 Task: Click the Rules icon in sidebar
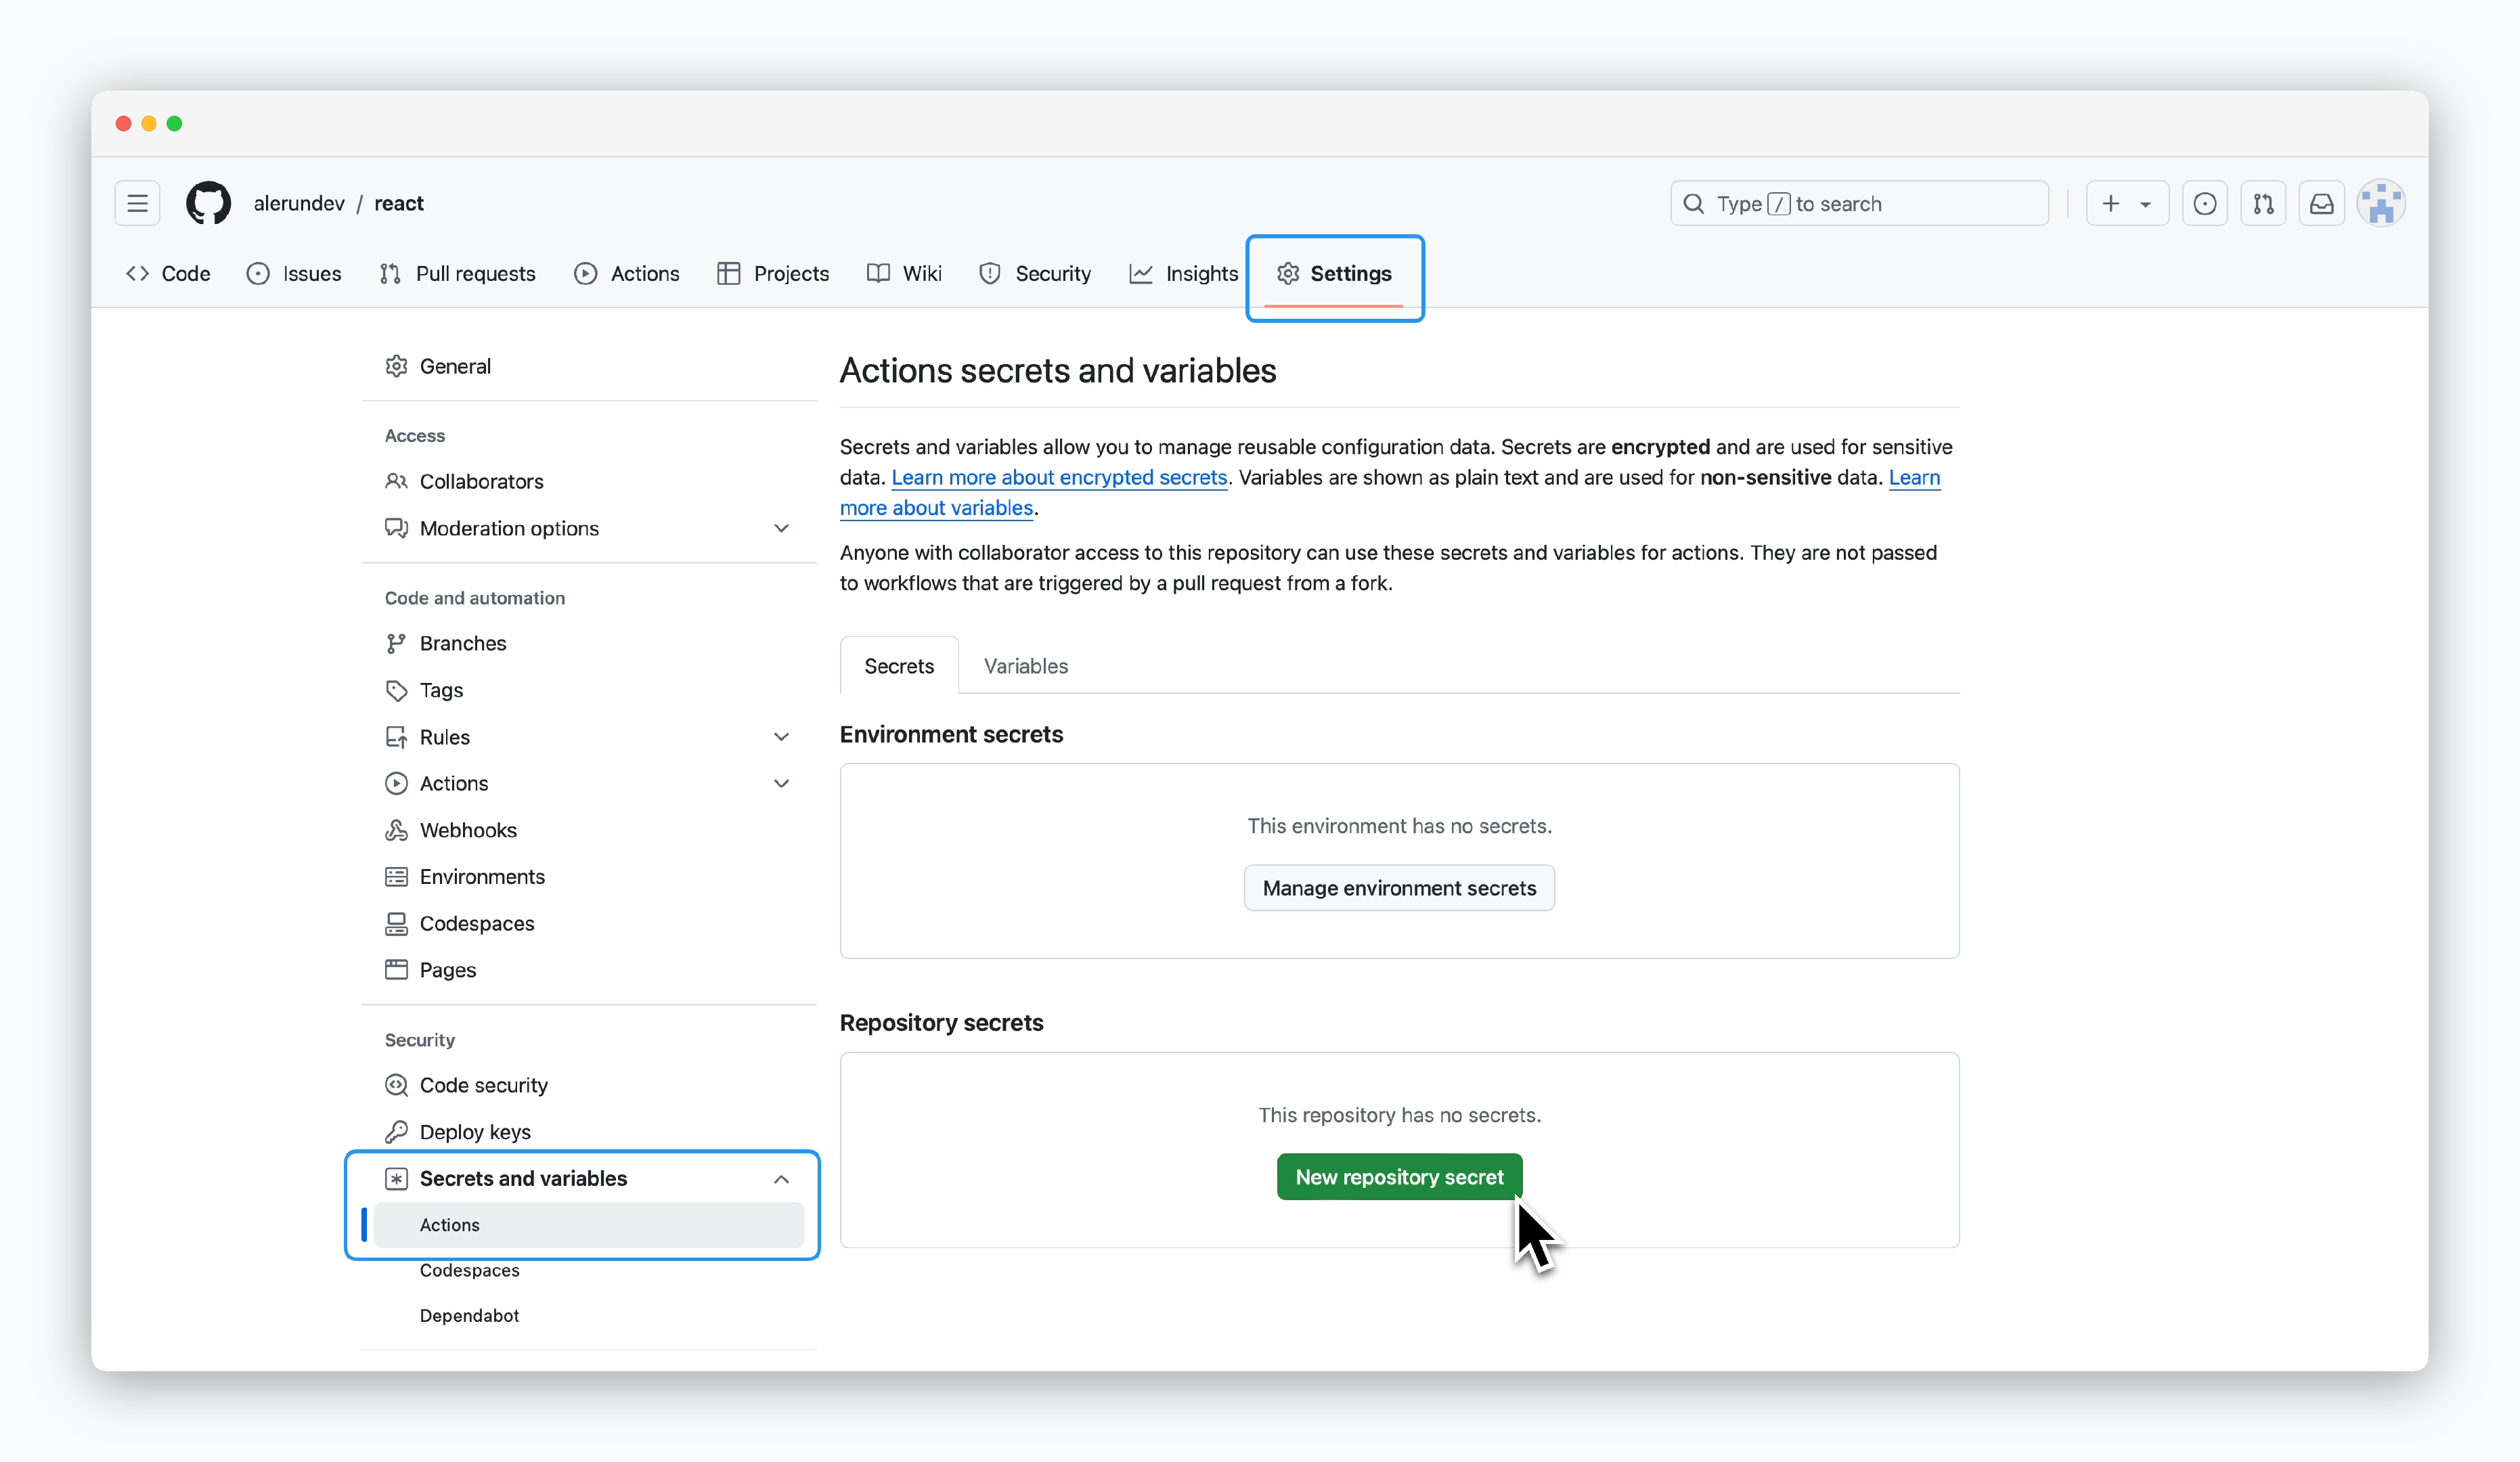(x=396, y=737)
